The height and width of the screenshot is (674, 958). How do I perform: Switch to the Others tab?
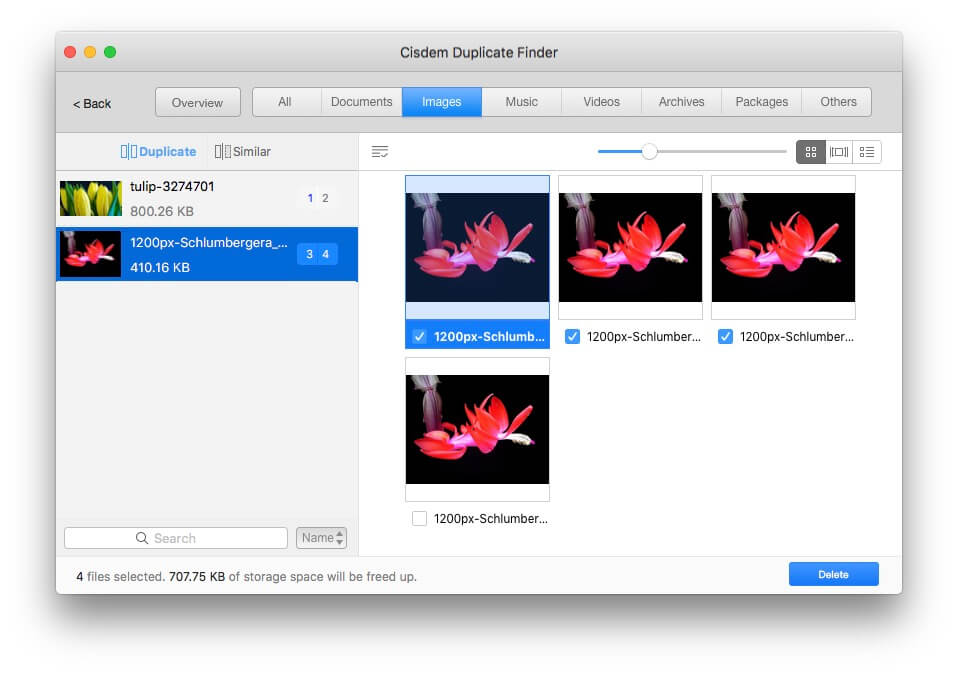838,102
